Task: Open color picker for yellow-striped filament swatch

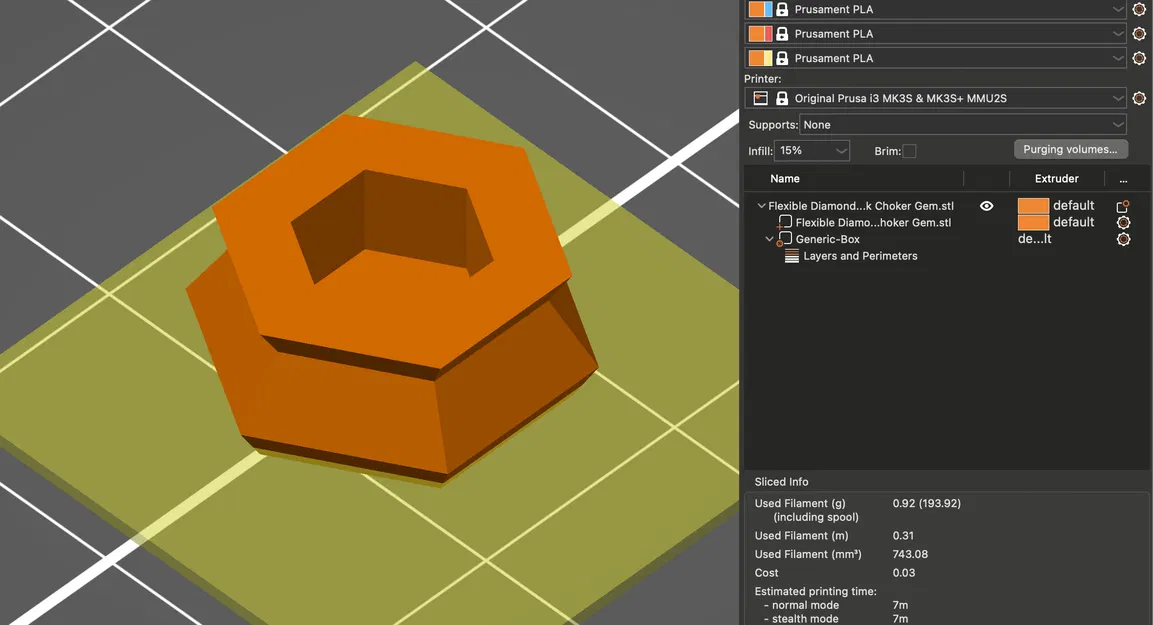Action: [760, 58]
